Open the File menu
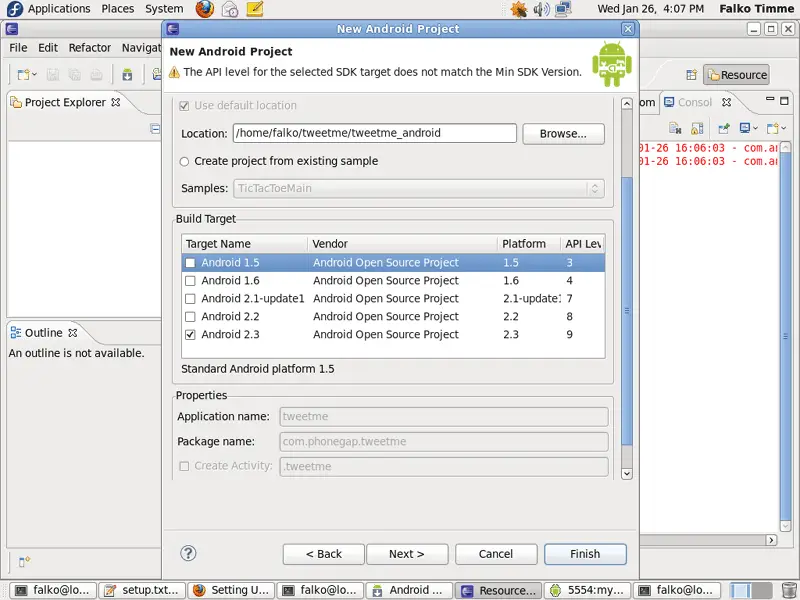 tap(18, 47)
